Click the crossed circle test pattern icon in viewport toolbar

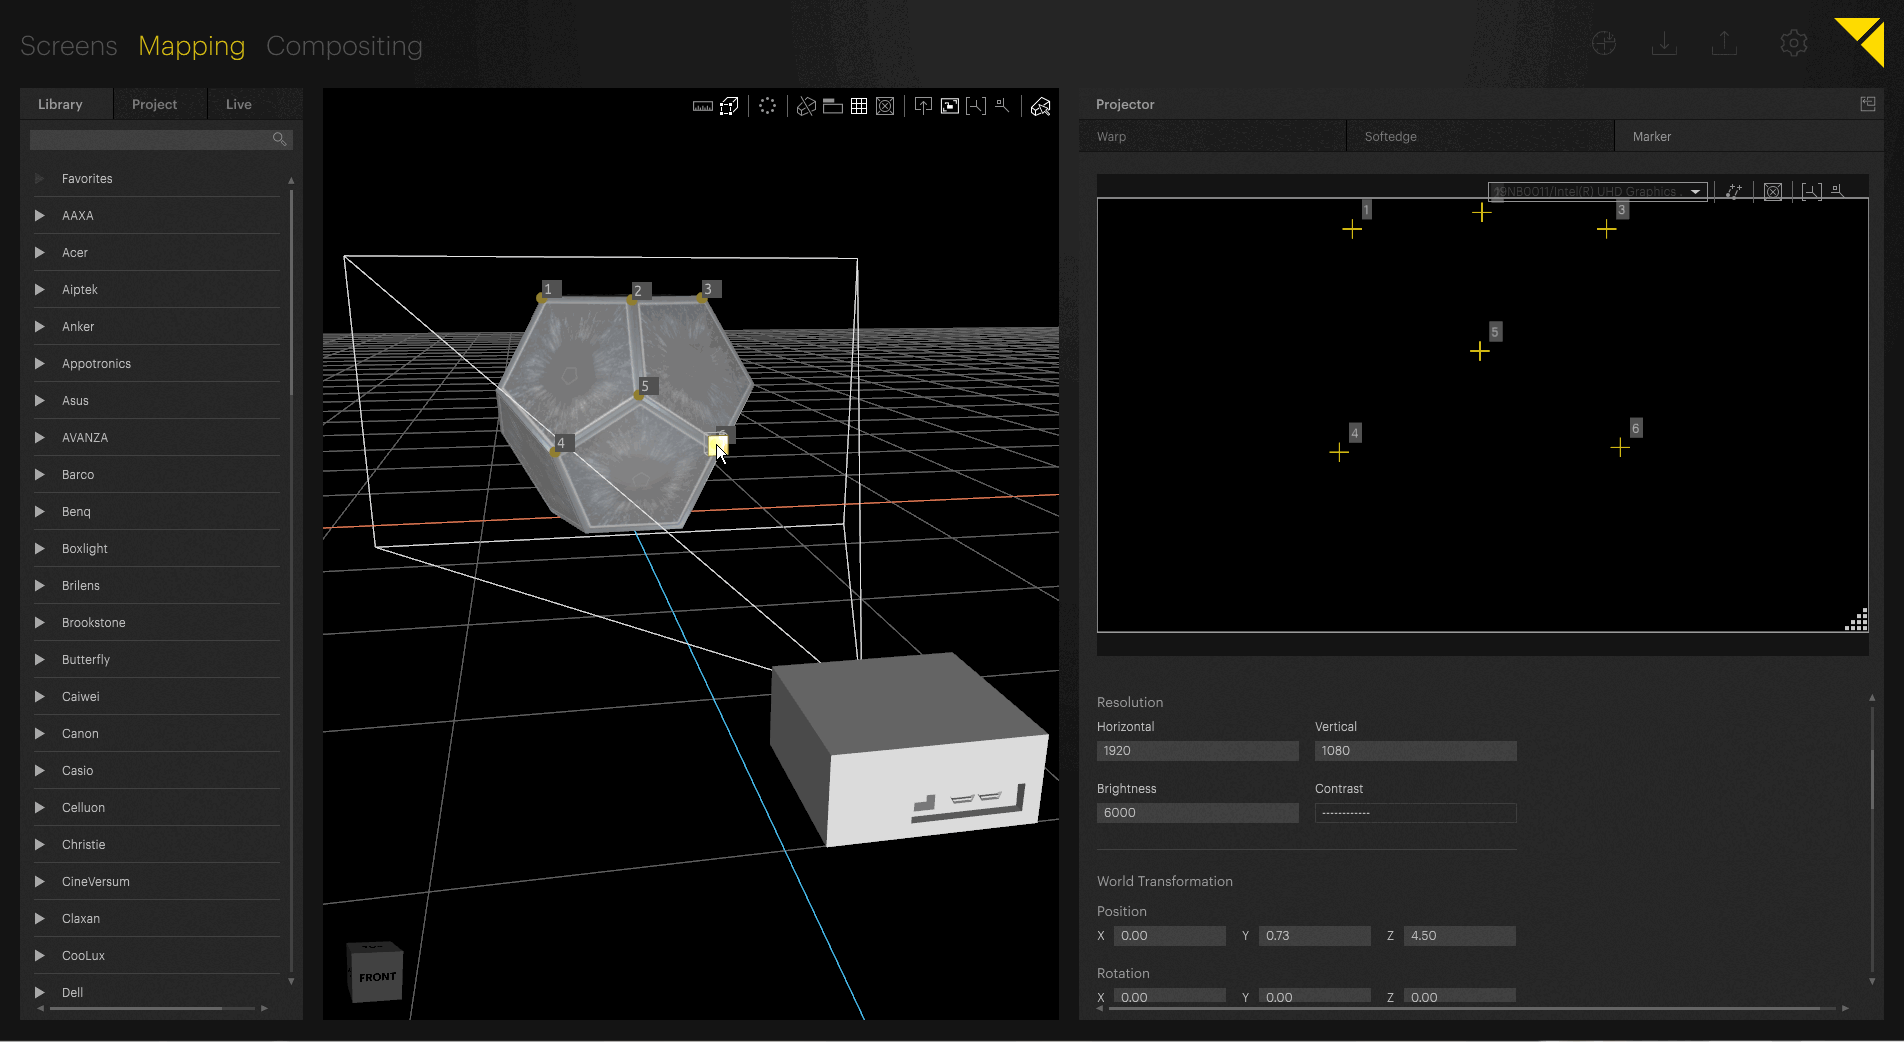tap(885, 106)
